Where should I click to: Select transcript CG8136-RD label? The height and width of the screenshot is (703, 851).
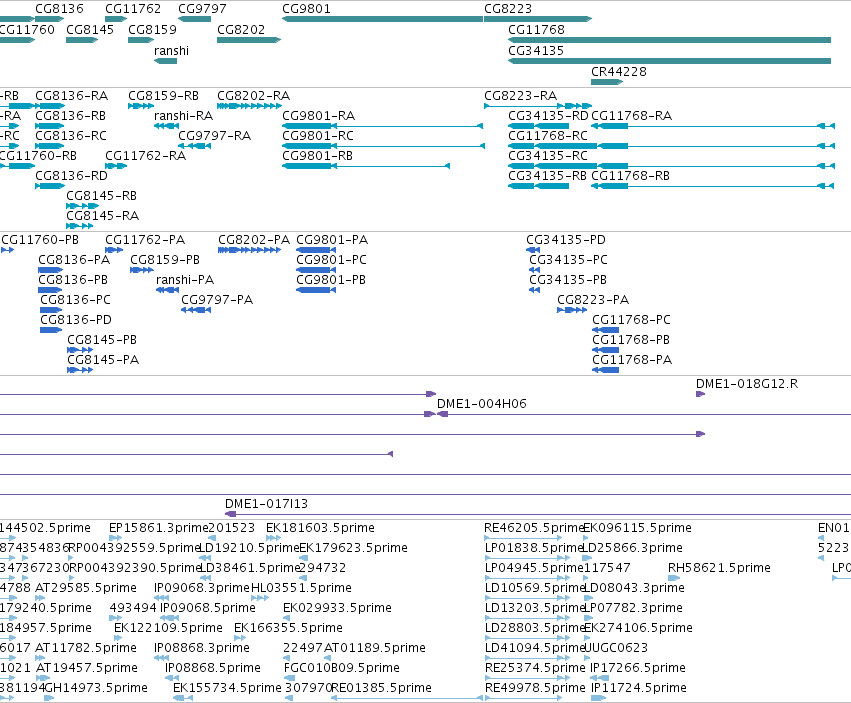[72, 176]
